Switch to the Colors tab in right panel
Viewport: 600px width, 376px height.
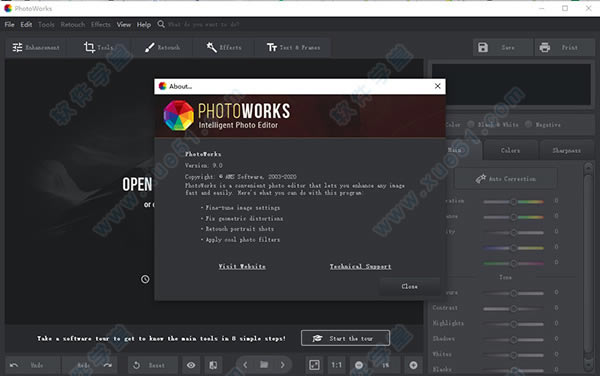coord(510,150)
